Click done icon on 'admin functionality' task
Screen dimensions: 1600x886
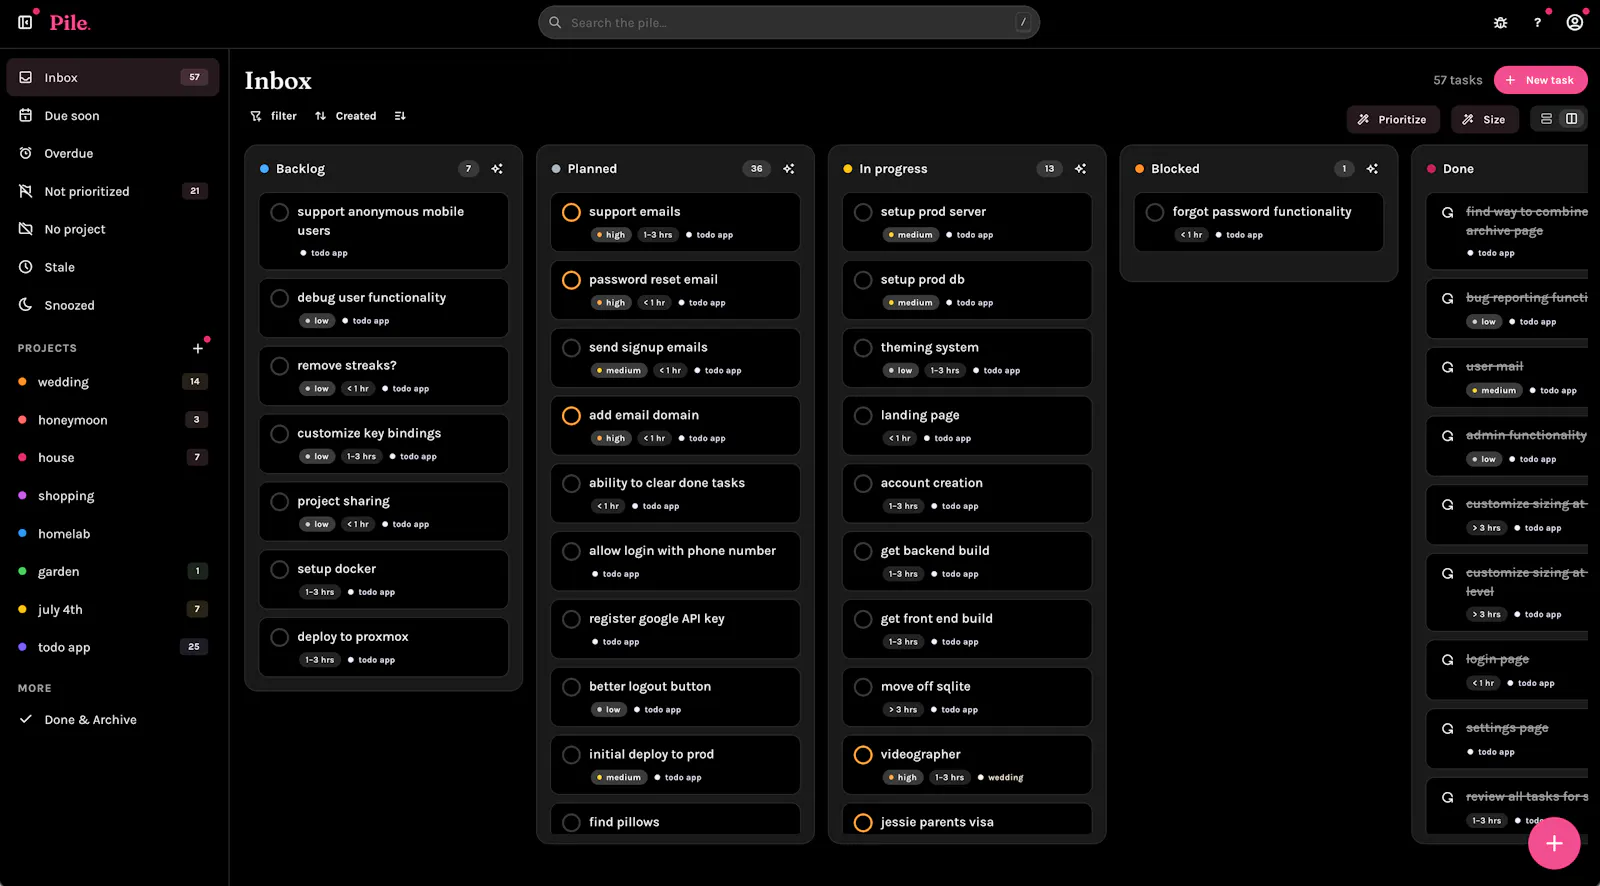1447,436
